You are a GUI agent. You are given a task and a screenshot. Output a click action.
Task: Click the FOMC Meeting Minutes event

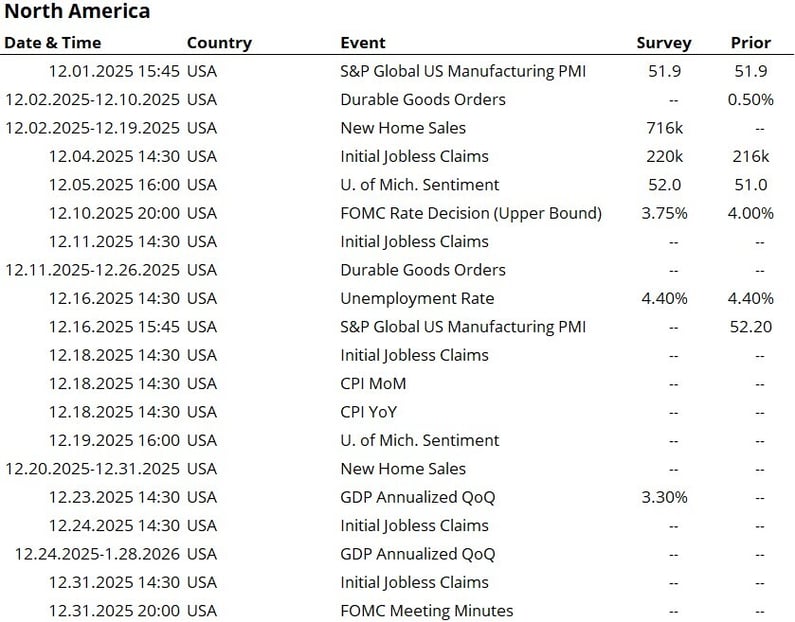(426, 610)
